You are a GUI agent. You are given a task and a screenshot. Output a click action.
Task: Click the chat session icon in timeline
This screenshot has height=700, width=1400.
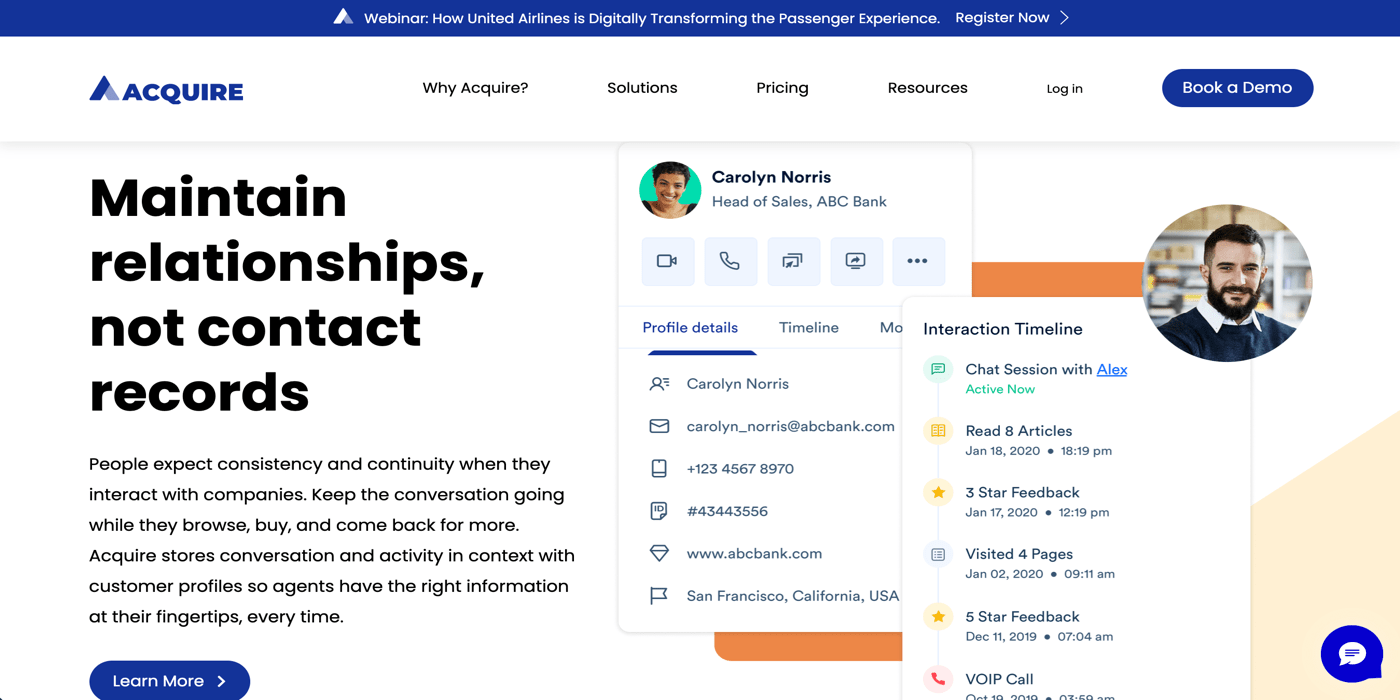(938, 369)
